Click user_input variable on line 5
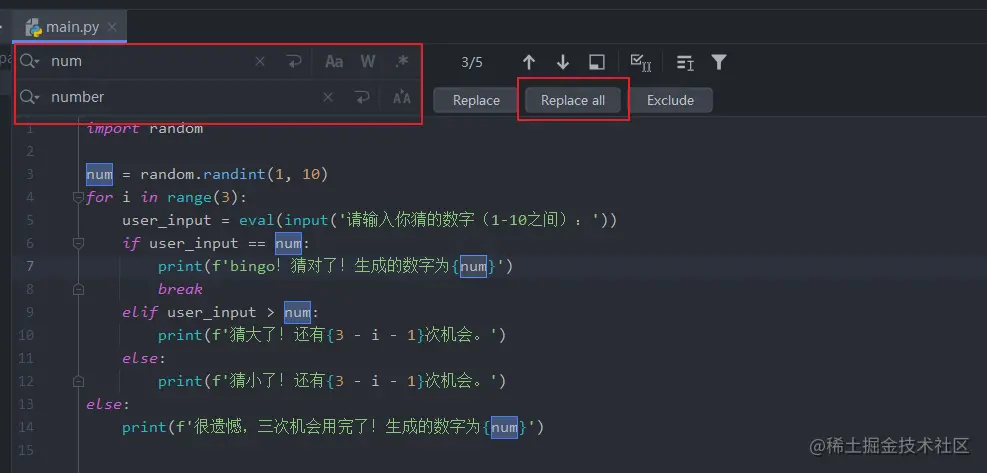The width and height of the screenshot is (987, 473). click(x=167, y=220)
